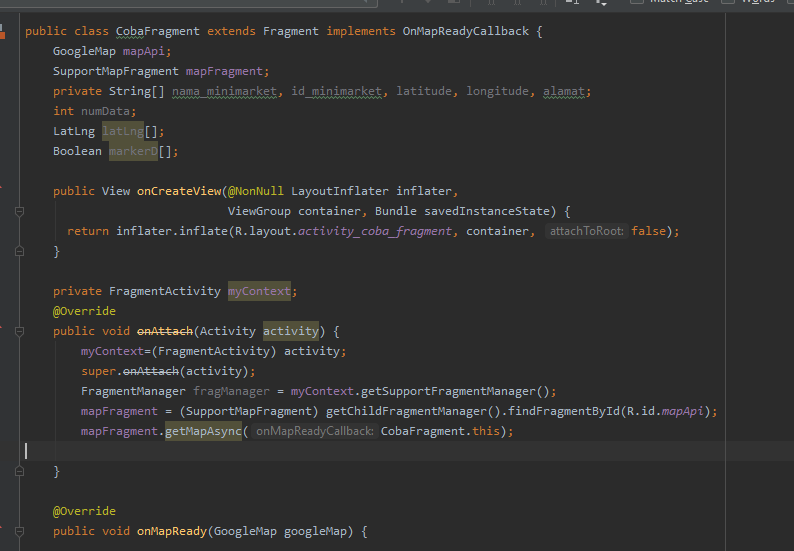
Task: Click the 'return' keyword
Action: (88, 231)
